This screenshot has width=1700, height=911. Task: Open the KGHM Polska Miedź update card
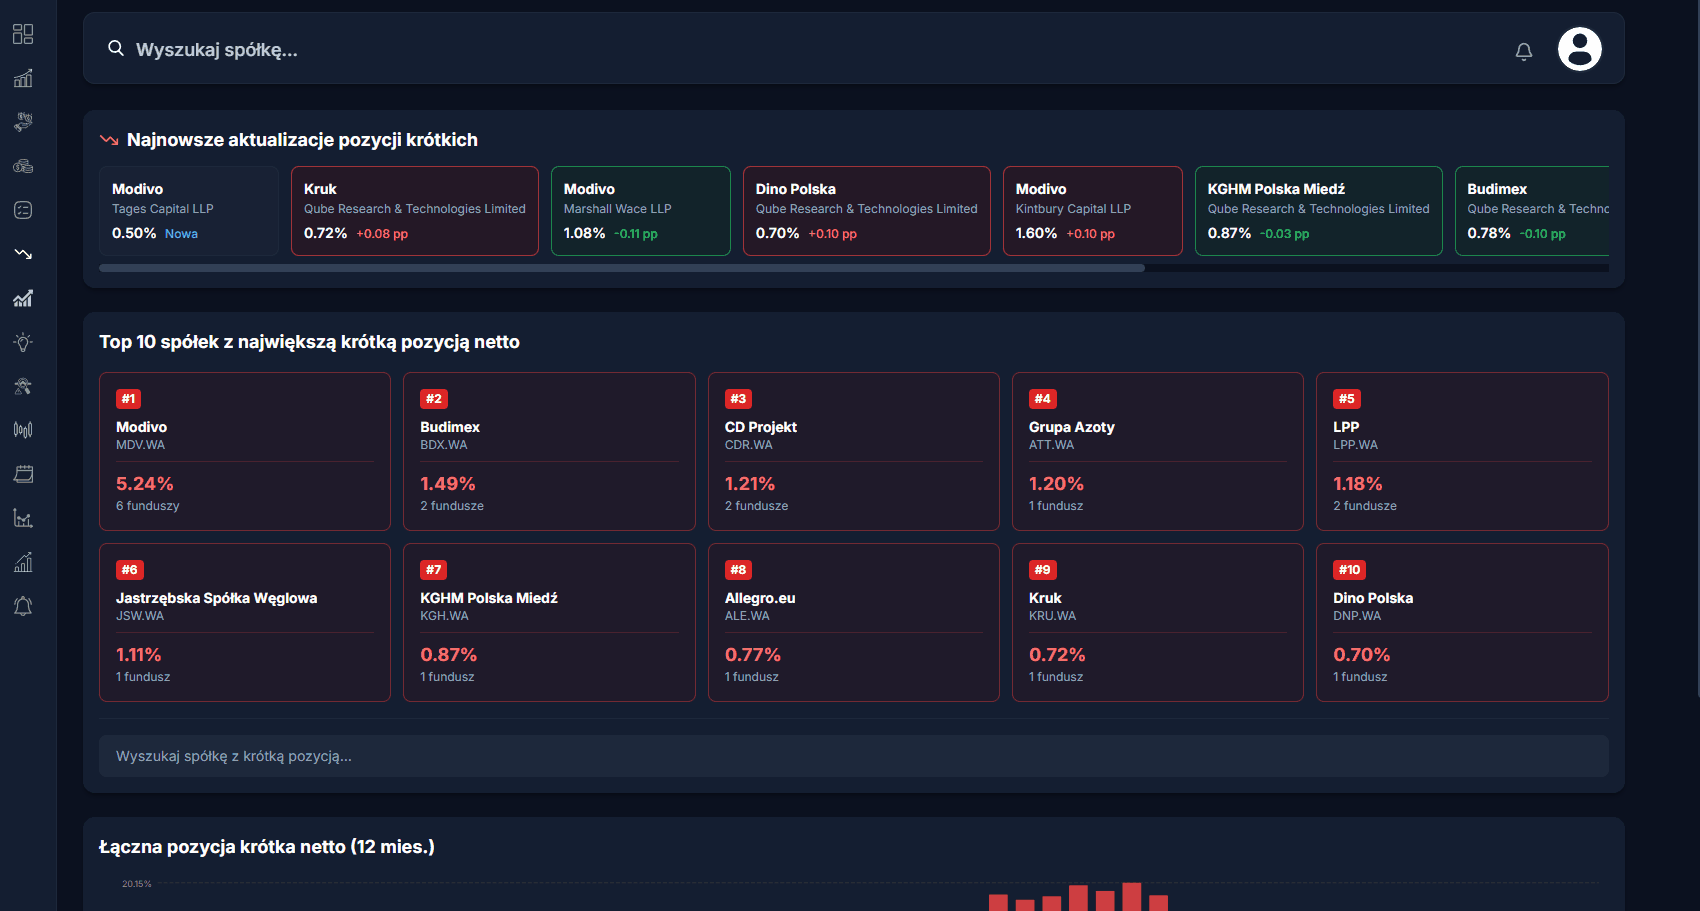tap(1318, 211)
